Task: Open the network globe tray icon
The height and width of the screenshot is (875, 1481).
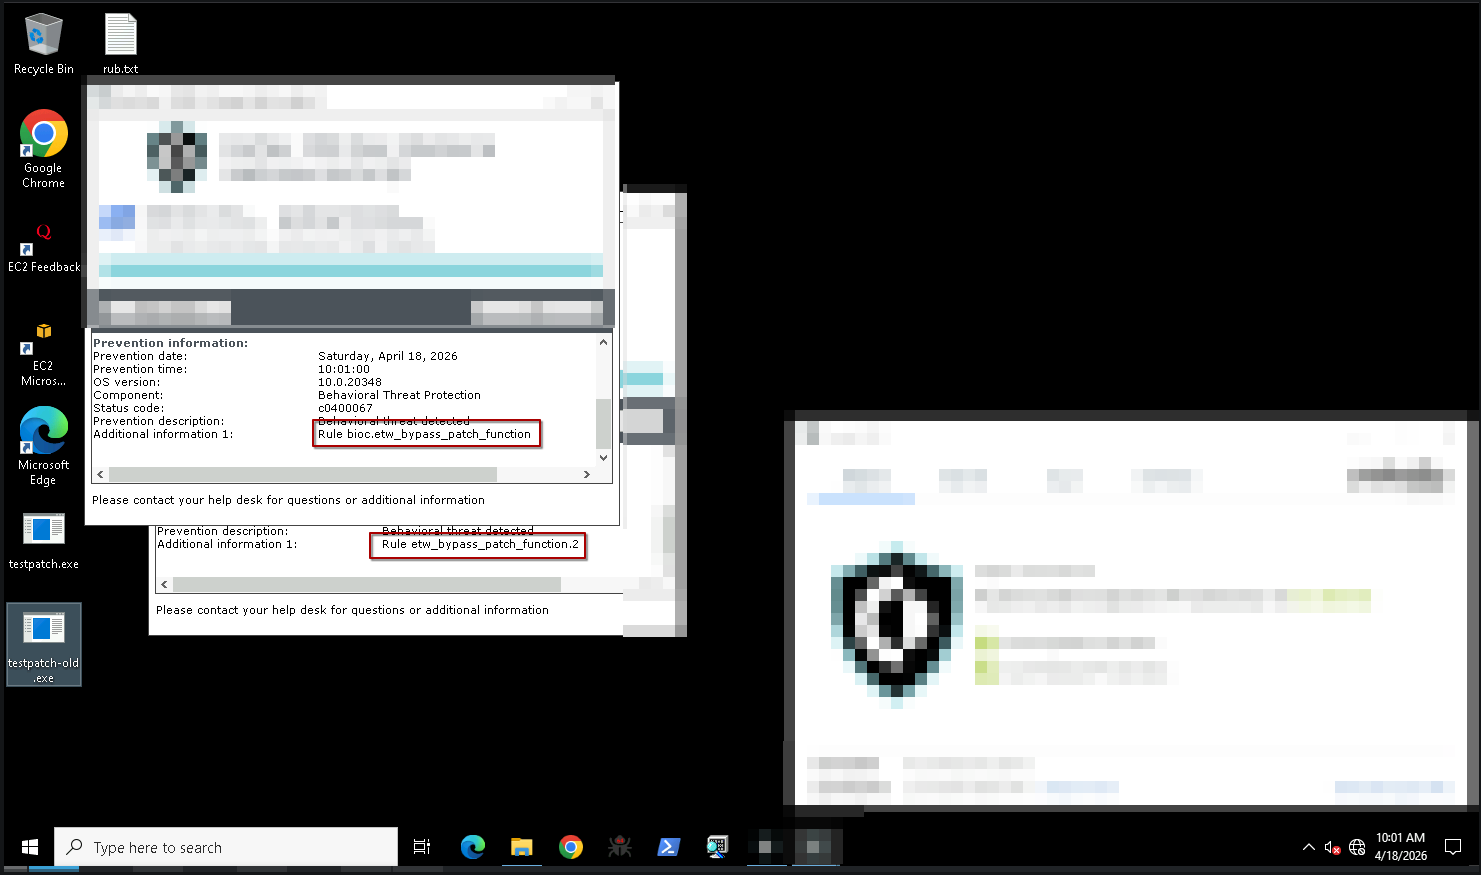Action: (1357, 847)
